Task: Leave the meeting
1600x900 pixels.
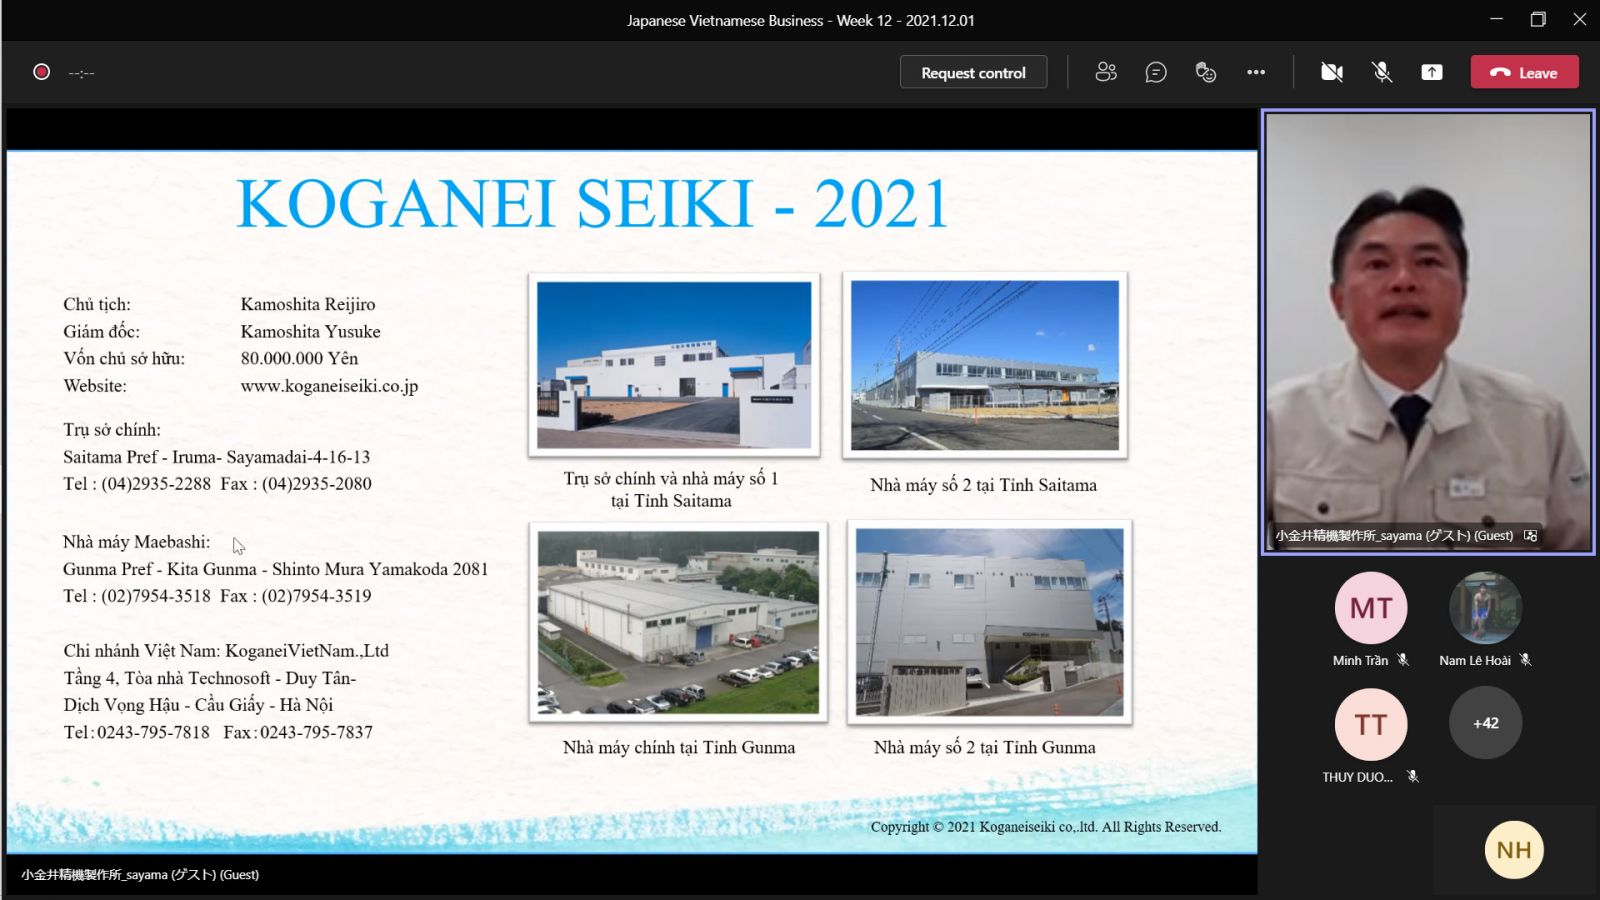Action: point(1524,72)
